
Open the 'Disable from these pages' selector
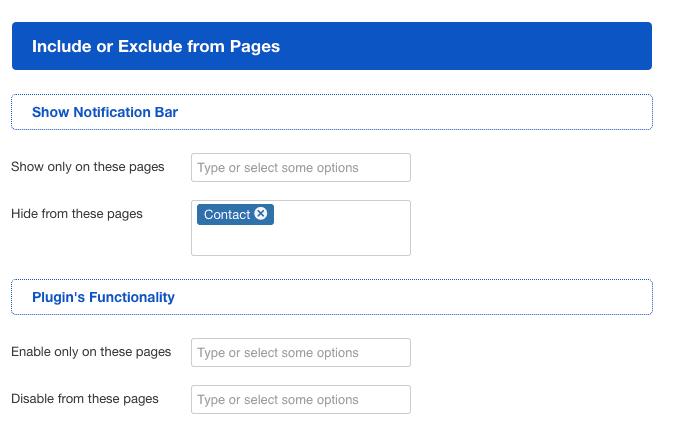300,399
